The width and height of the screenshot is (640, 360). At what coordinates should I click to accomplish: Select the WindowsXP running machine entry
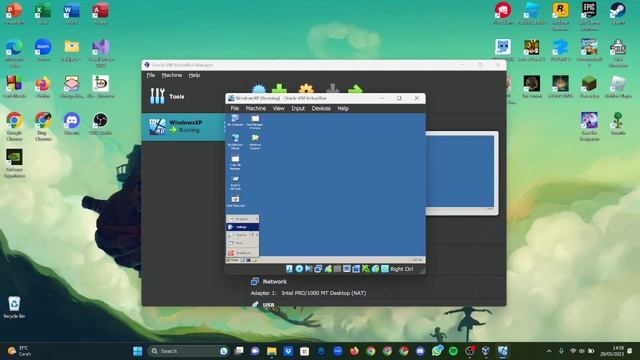click(x=183, y=127)
